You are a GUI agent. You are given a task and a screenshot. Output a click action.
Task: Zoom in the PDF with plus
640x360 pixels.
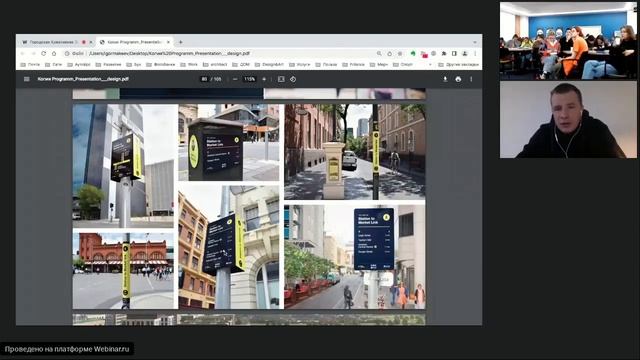point(264,79)
